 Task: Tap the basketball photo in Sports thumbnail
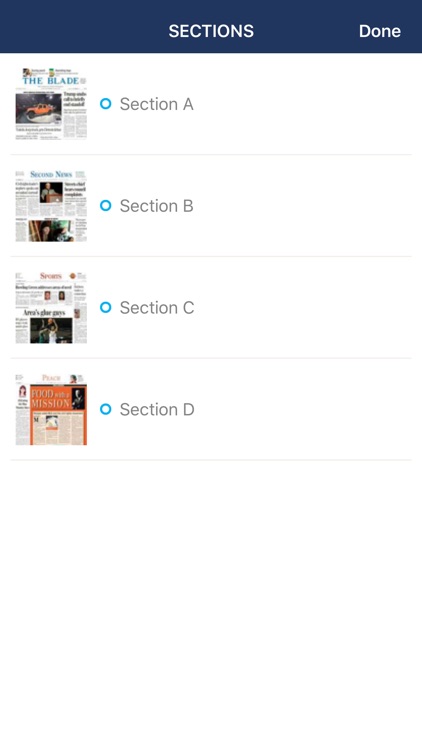(x=51, y=331)
